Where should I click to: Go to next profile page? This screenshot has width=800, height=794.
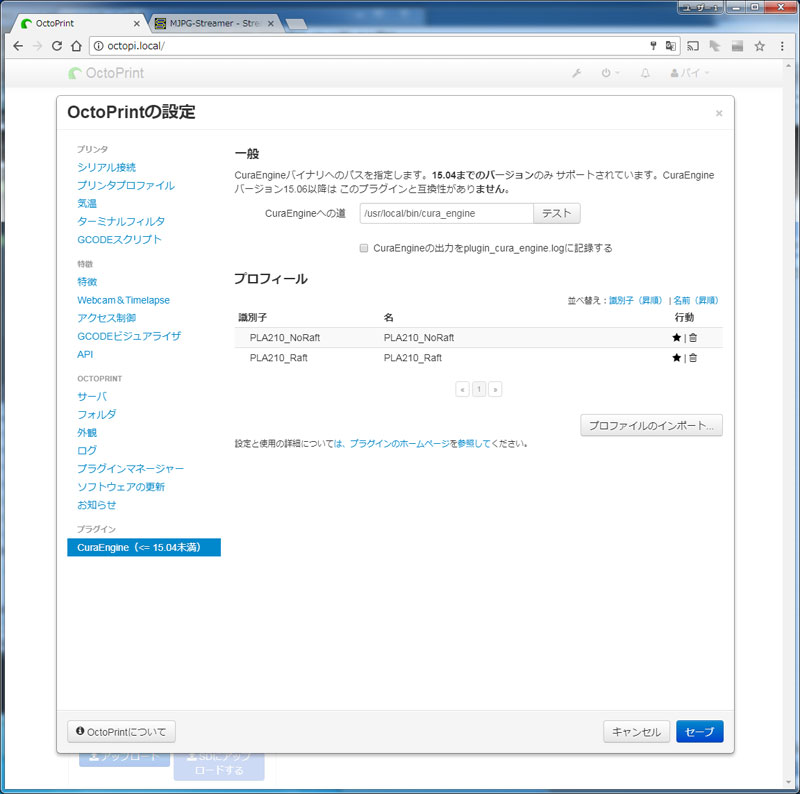click(x=495, y=389)
